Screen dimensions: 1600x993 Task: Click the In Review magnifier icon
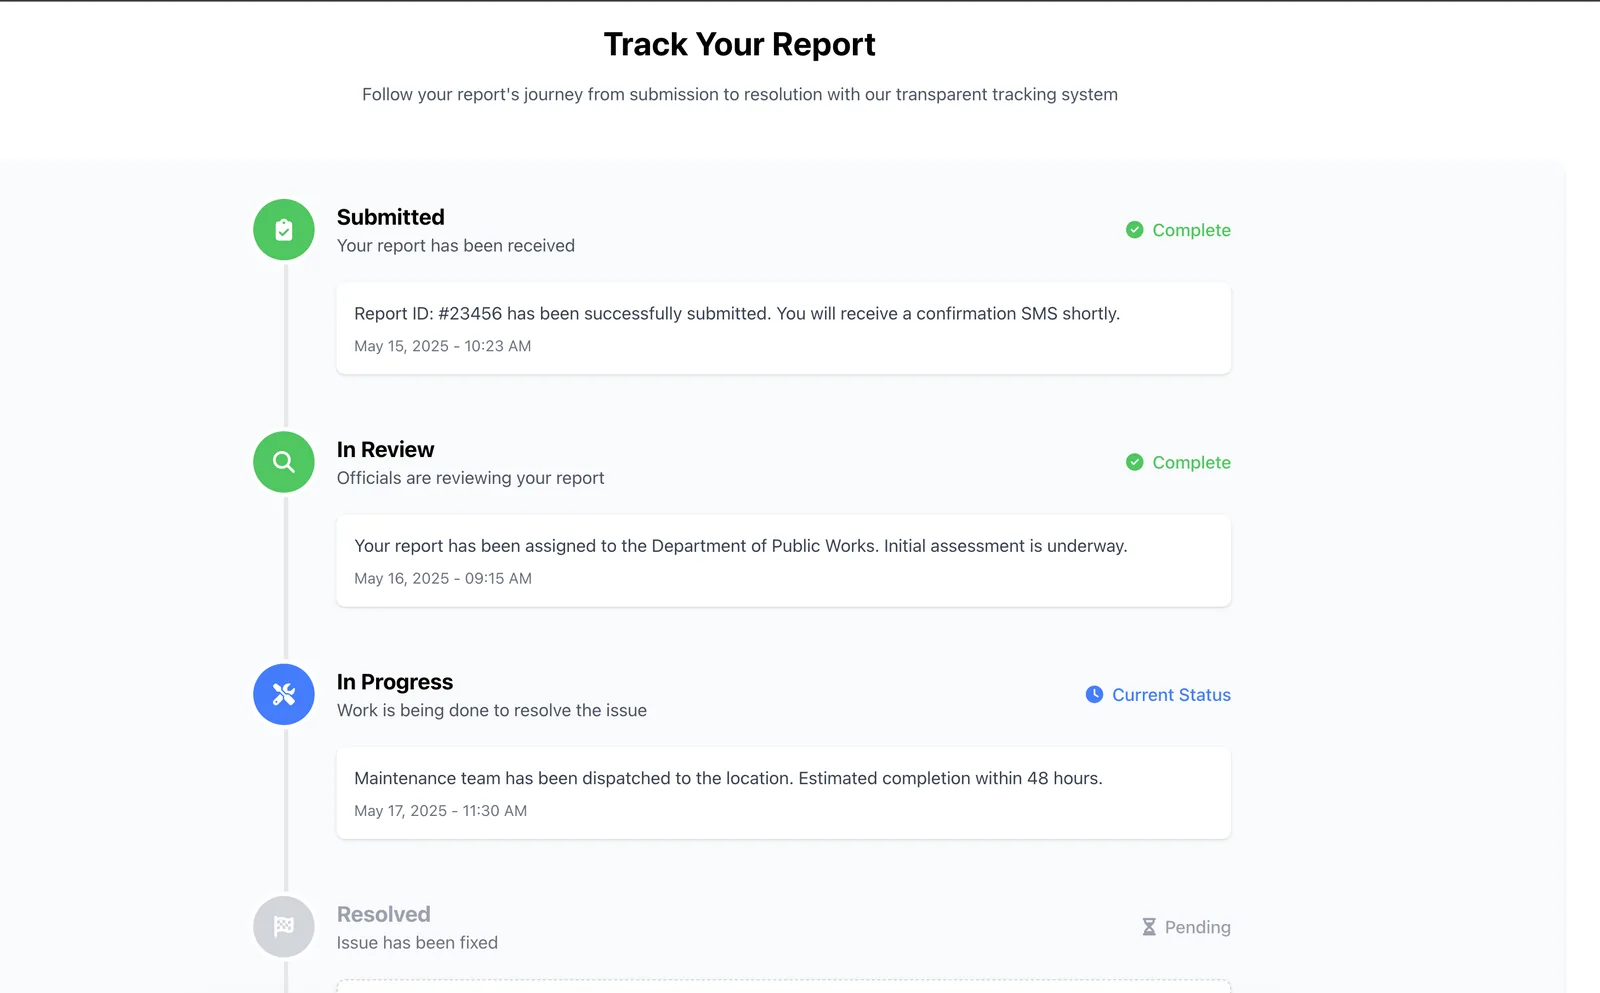284,462
